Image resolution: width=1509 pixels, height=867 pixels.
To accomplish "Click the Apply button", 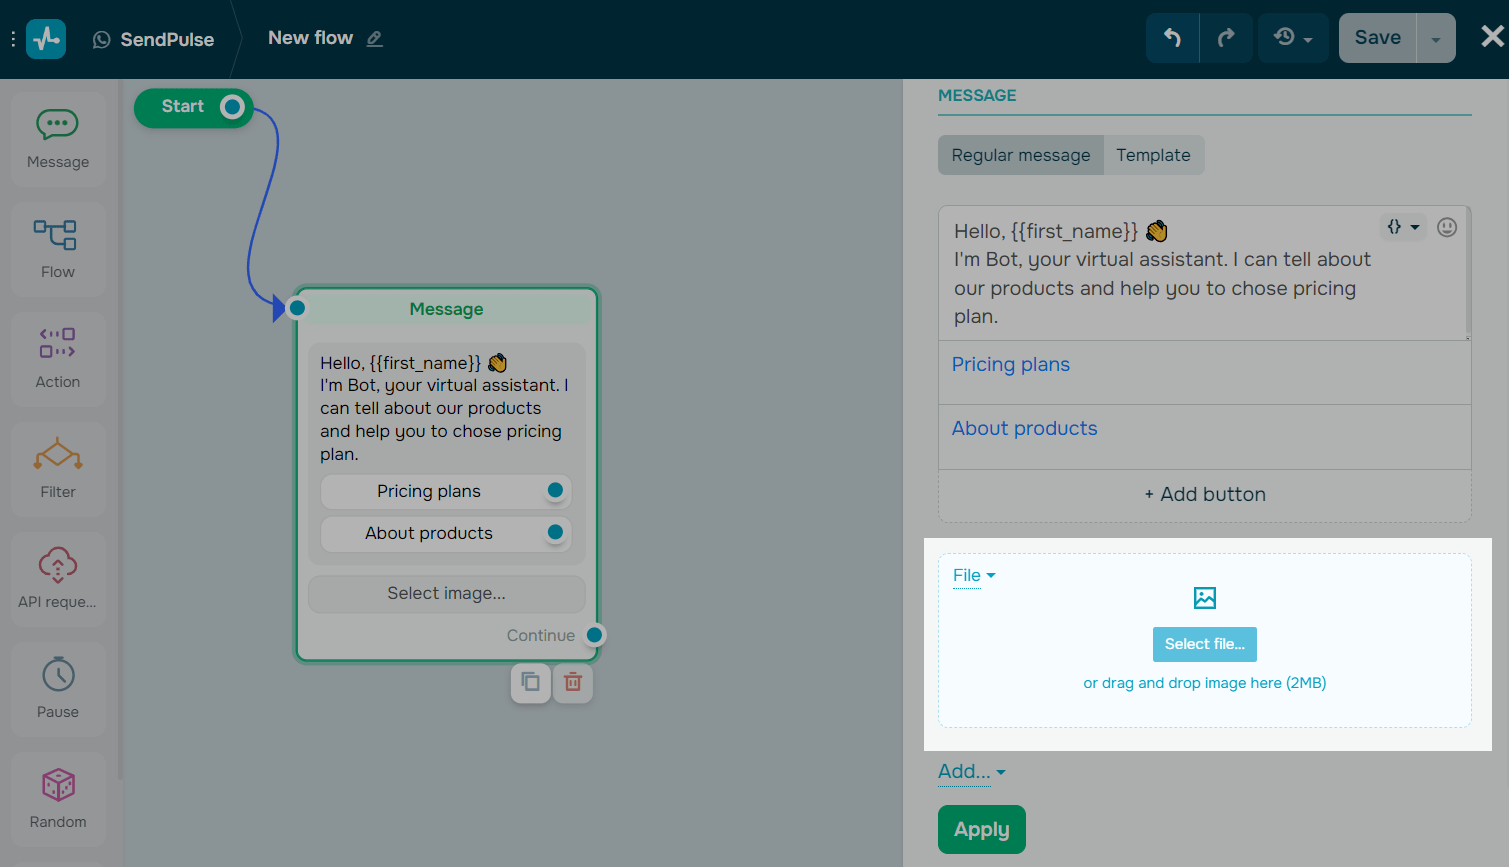I will [x=981, y=829].
